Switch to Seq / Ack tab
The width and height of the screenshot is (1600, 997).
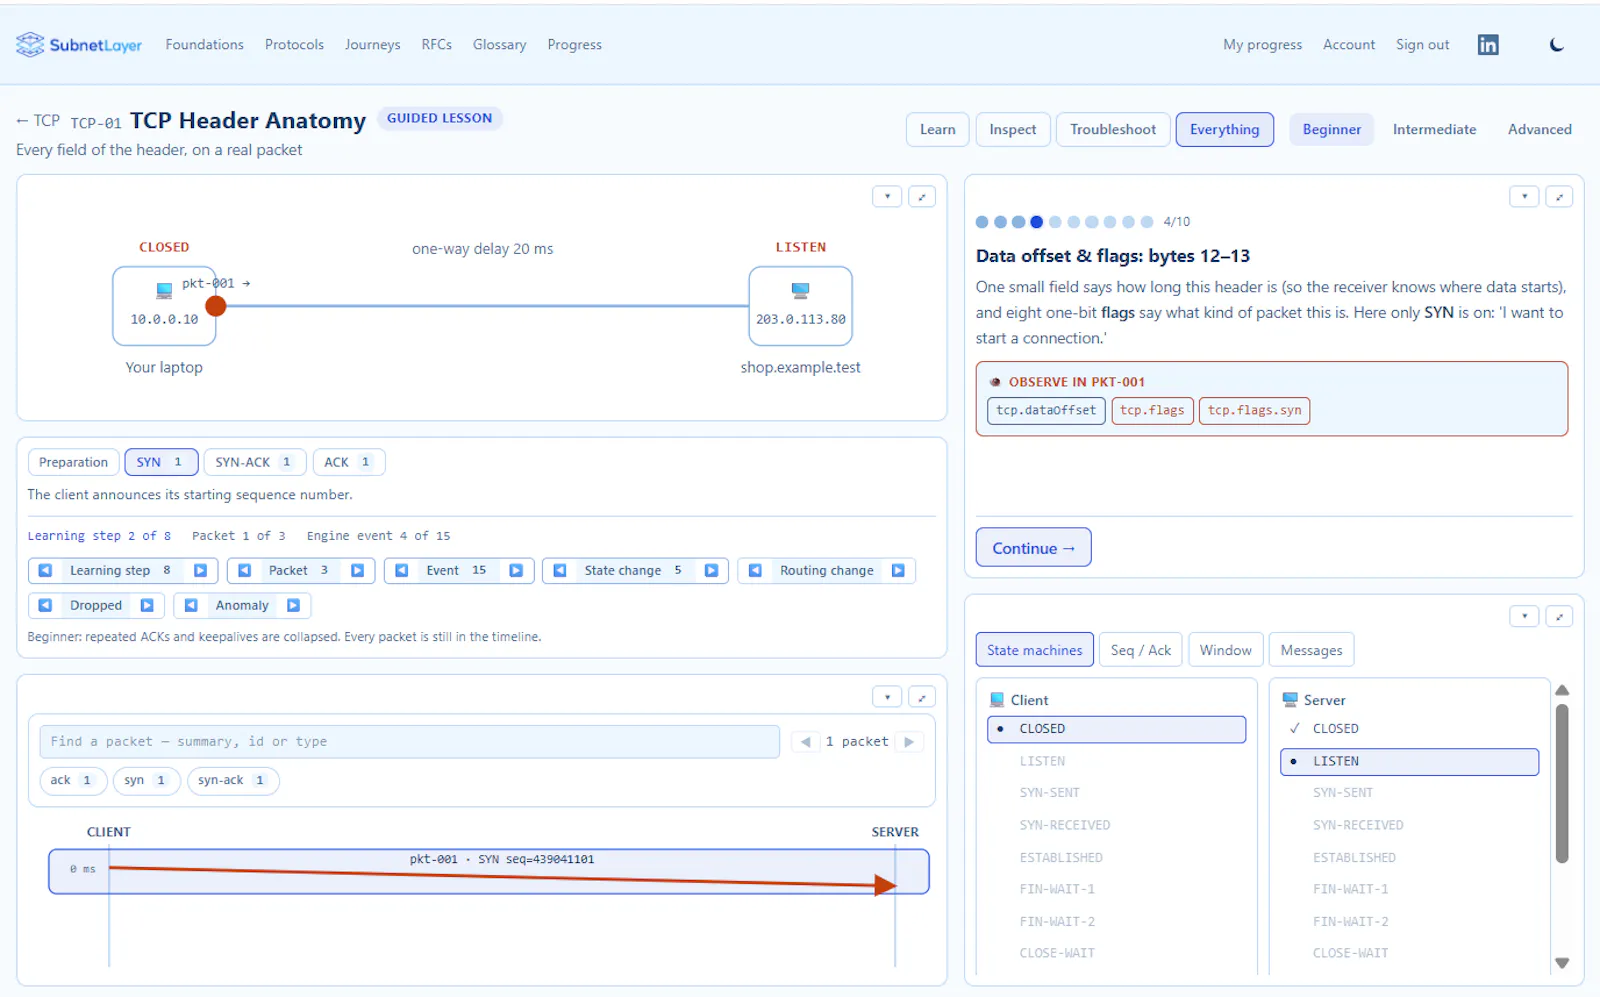point(1141,650)
